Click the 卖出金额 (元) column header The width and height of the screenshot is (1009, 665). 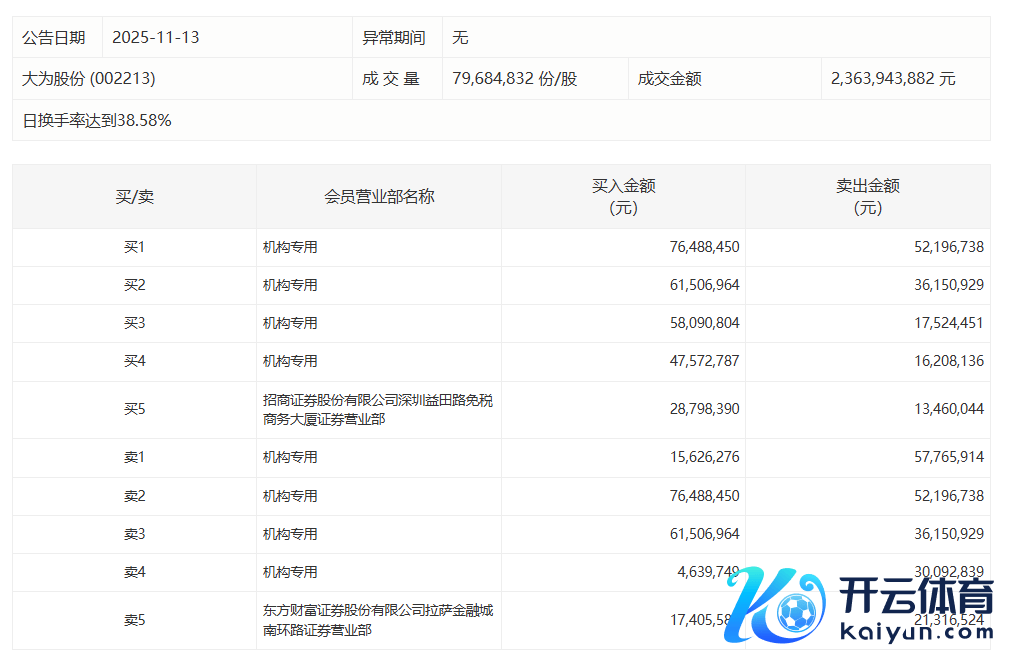(x=867, y=197)
